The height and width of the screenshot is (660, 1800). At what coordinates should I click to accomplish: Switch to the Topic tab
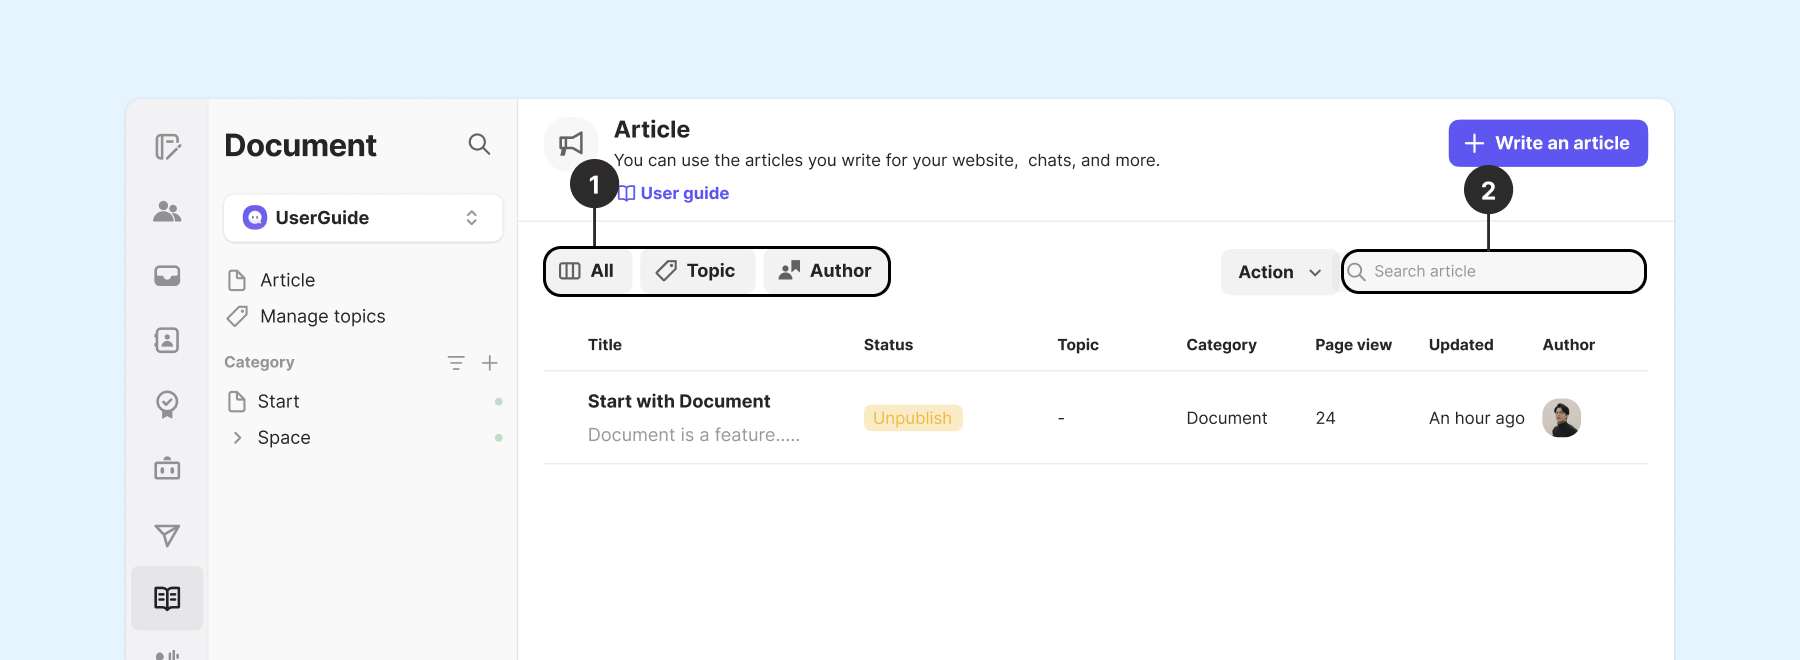point(697,271)
